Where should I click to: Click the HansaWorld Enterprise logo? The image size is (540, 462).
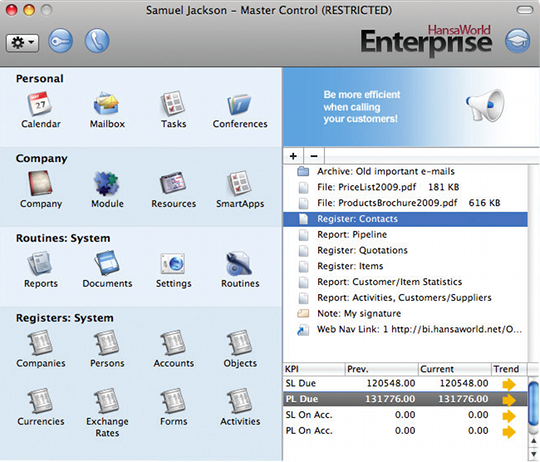pyautogui.click(x=426, y=41)
